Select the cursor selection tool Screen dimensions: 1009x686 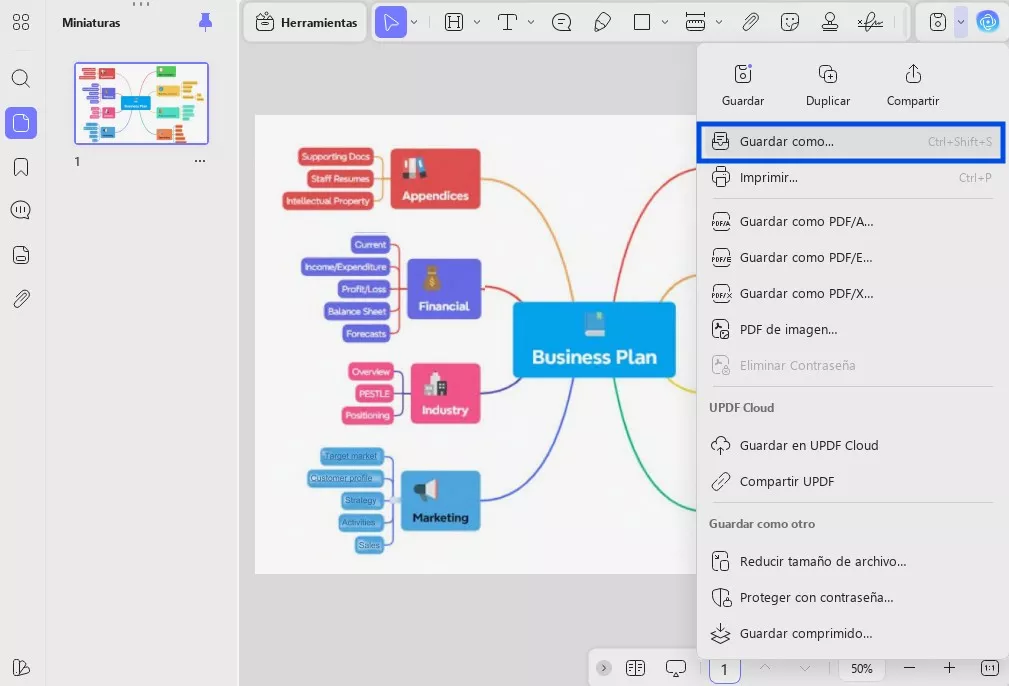pyautogui.click(x=391, y=23)
